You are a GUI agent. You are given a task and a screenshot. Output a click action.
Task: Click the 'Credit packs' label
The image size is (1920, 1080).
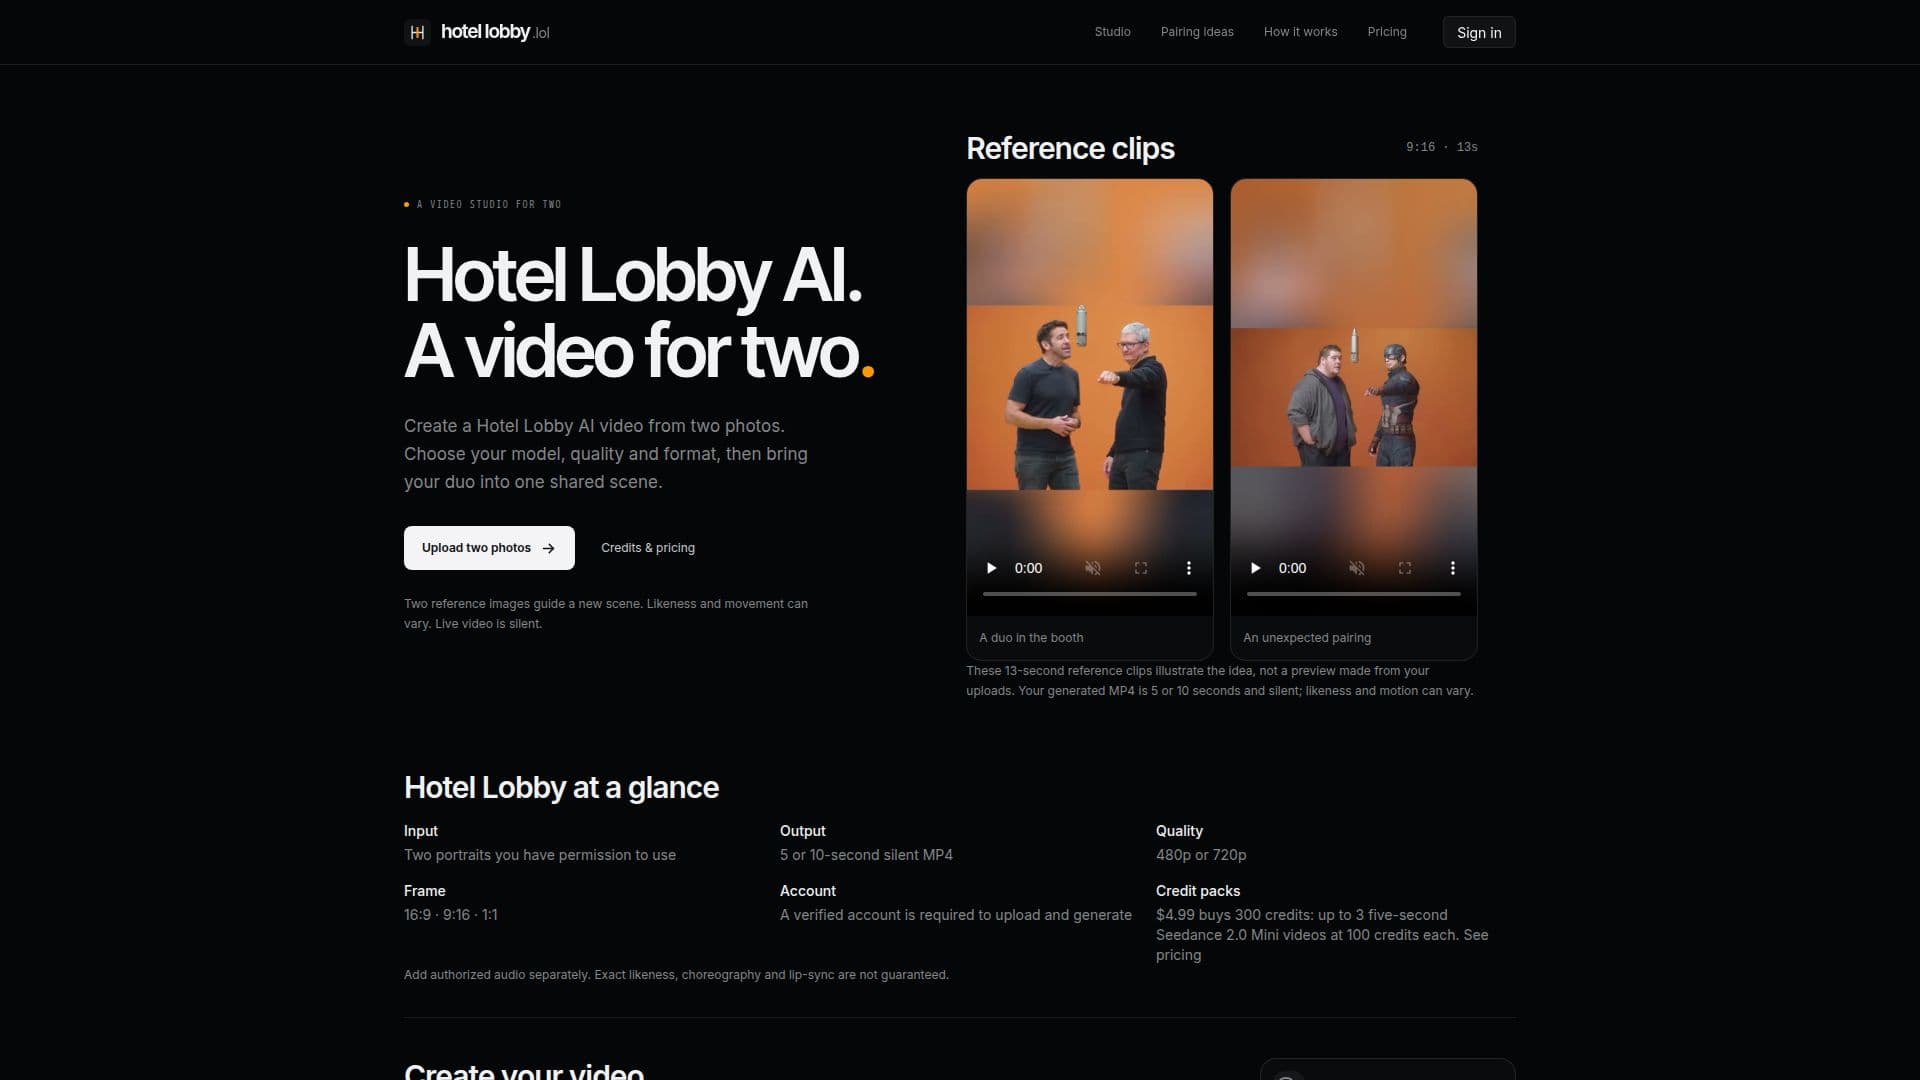coord(1198,891)
